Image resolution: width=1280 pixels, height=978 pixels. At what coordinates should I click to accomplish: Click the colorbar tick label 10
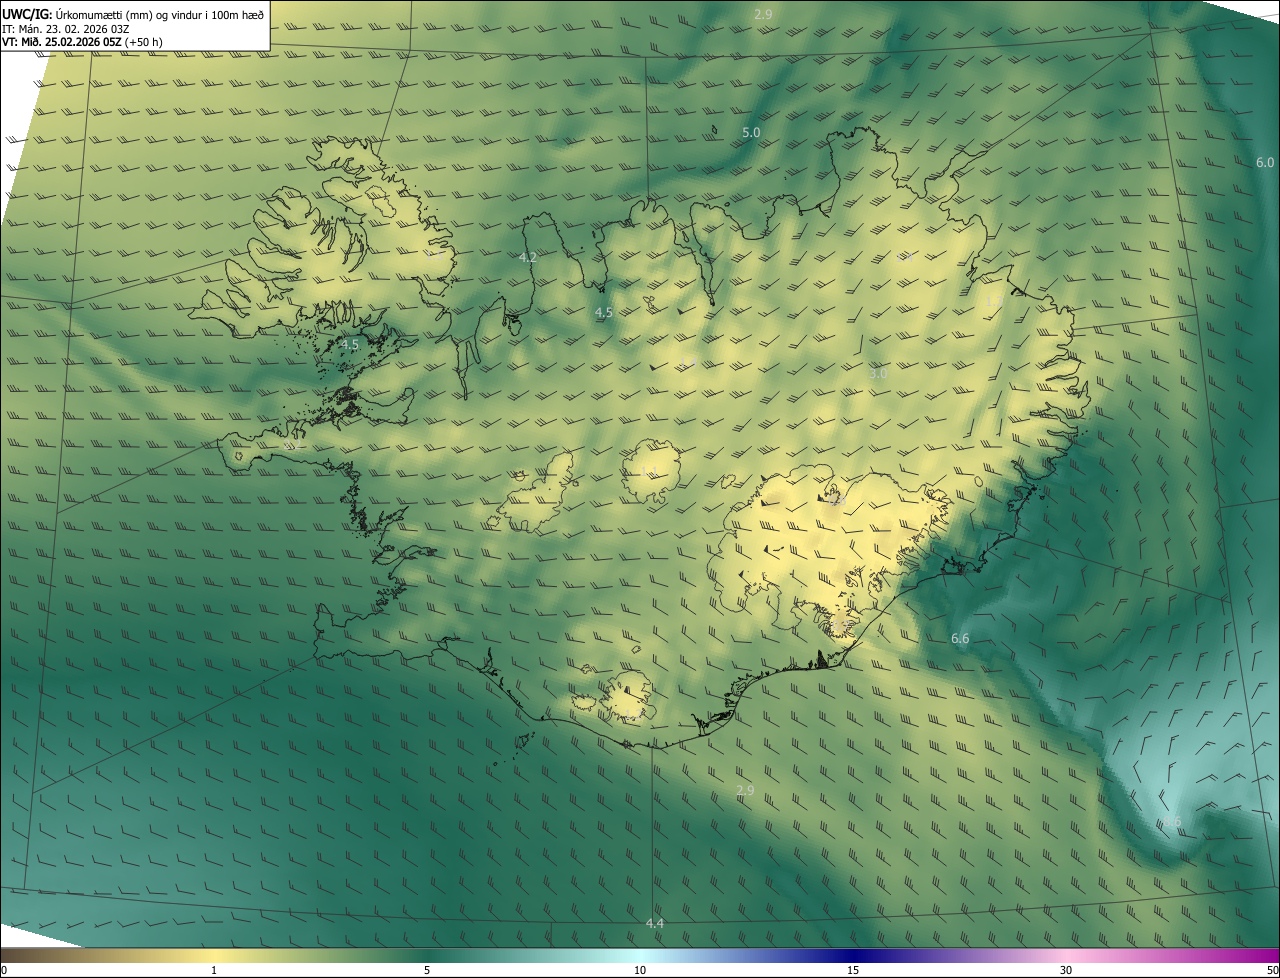tap(640, 970)
